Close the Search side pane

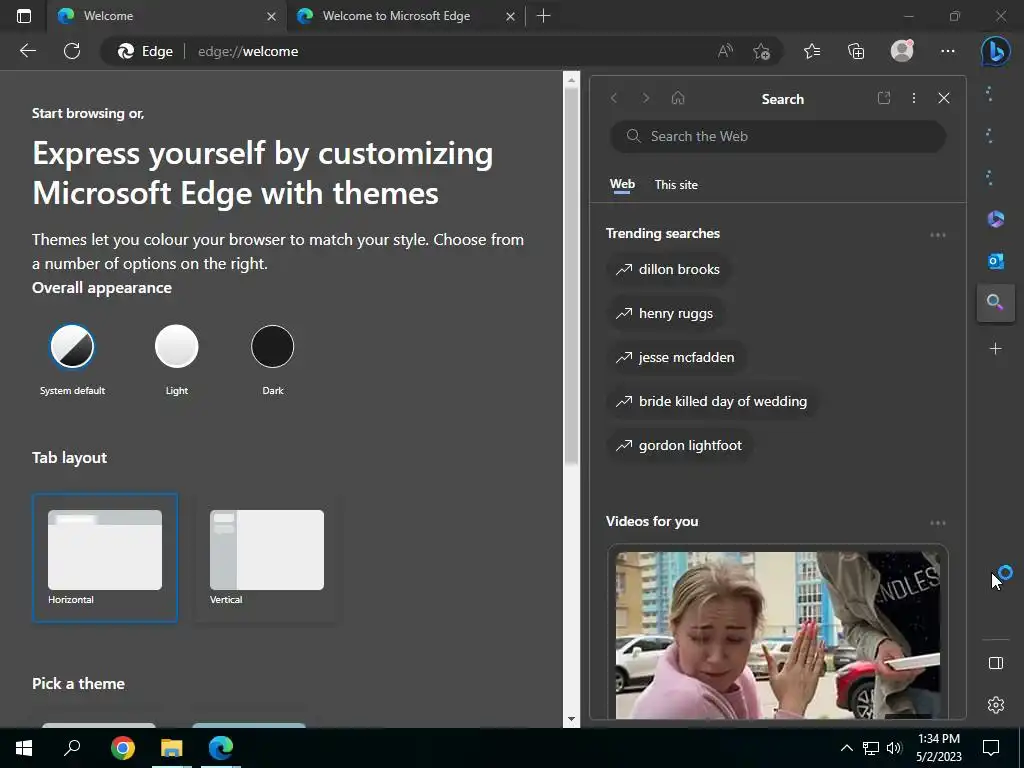[x=944, y=98]
